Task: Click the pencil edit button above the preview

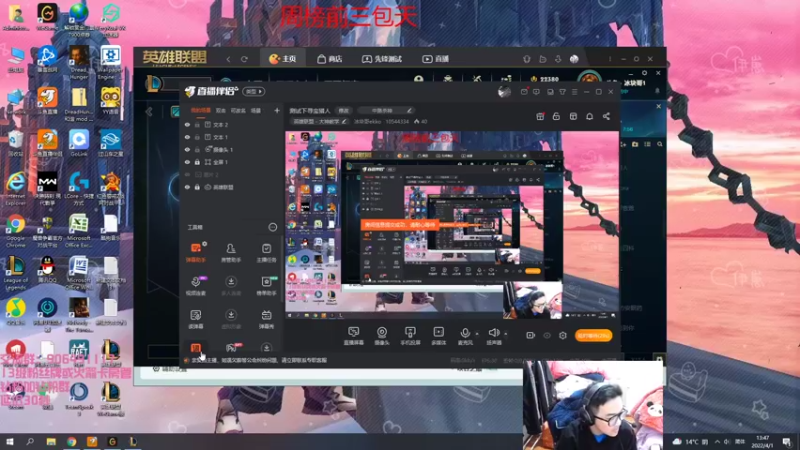Action: click(x=409, y=110)
